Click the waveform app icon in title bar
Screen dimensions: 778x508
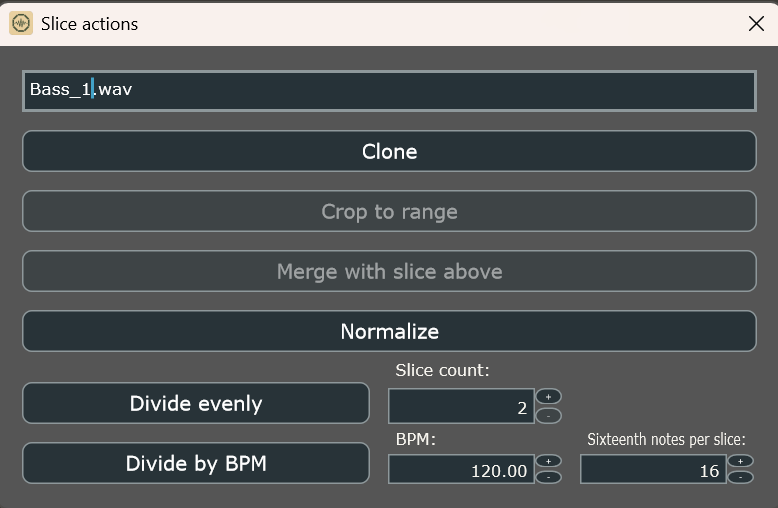tap(21, 23)
